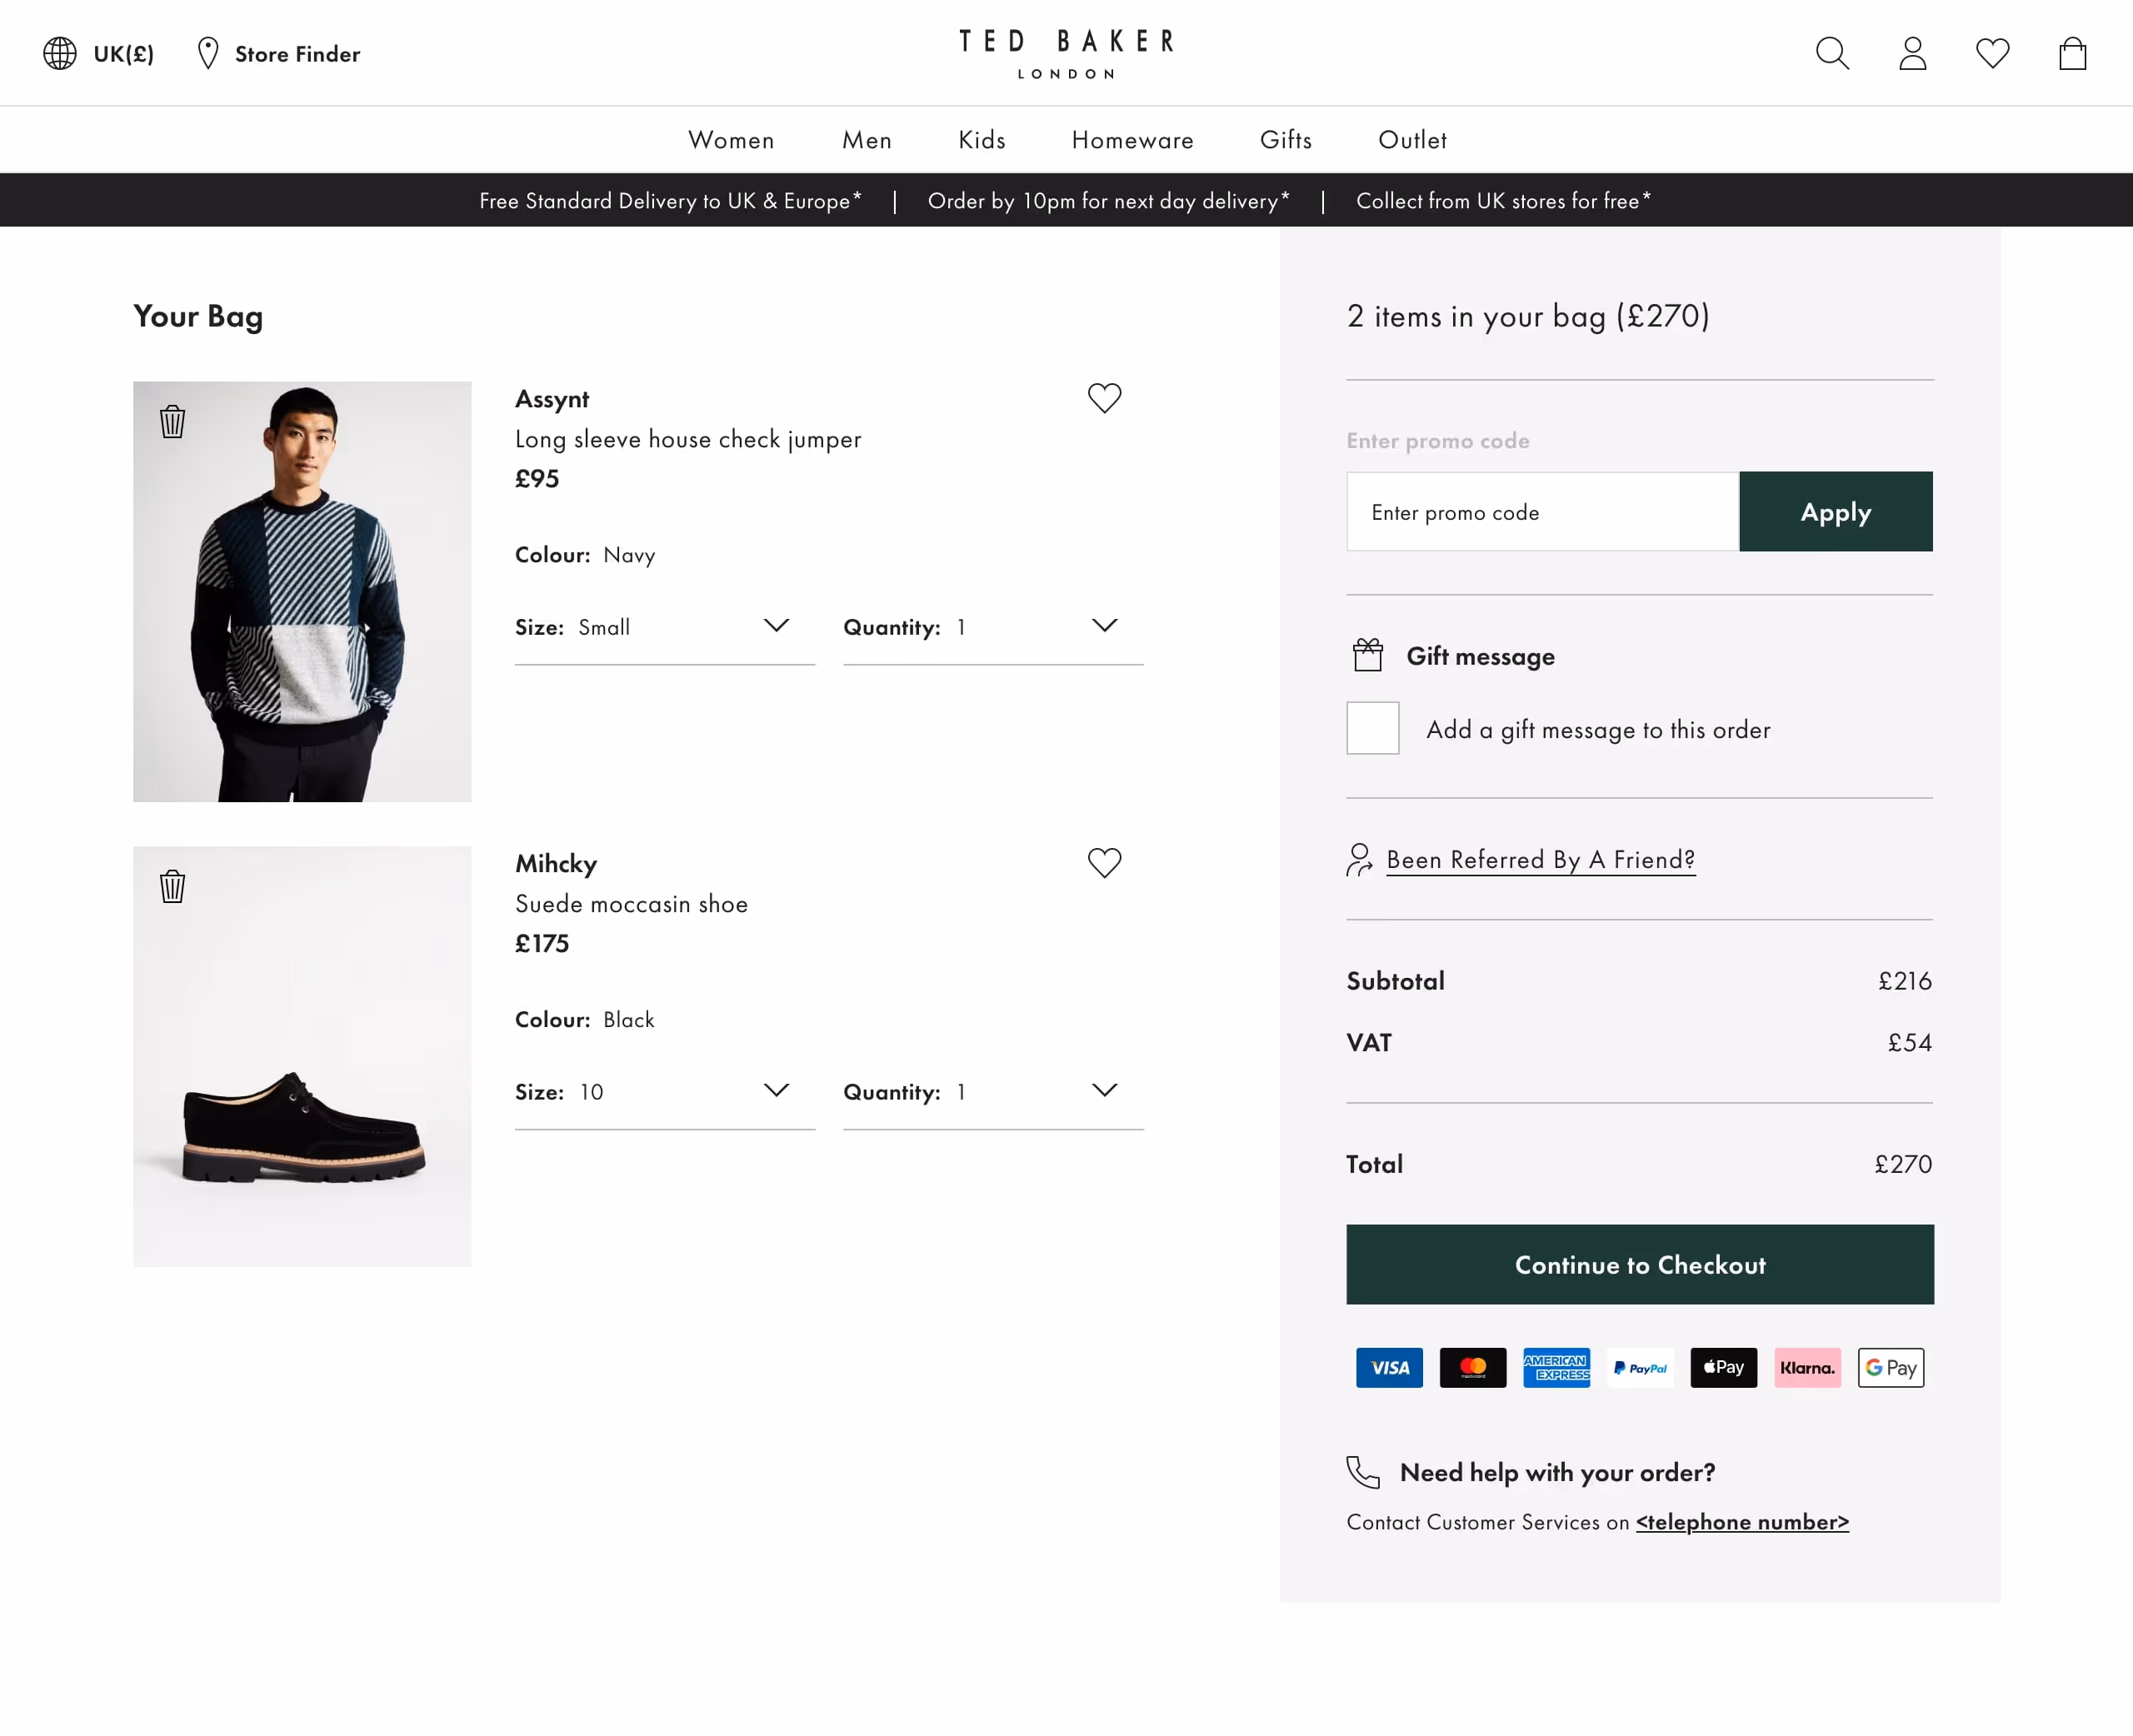Open the Homeware menu
Image resolution: width=2133 pixels, height=1736 pixels.
pos(1133,140)
